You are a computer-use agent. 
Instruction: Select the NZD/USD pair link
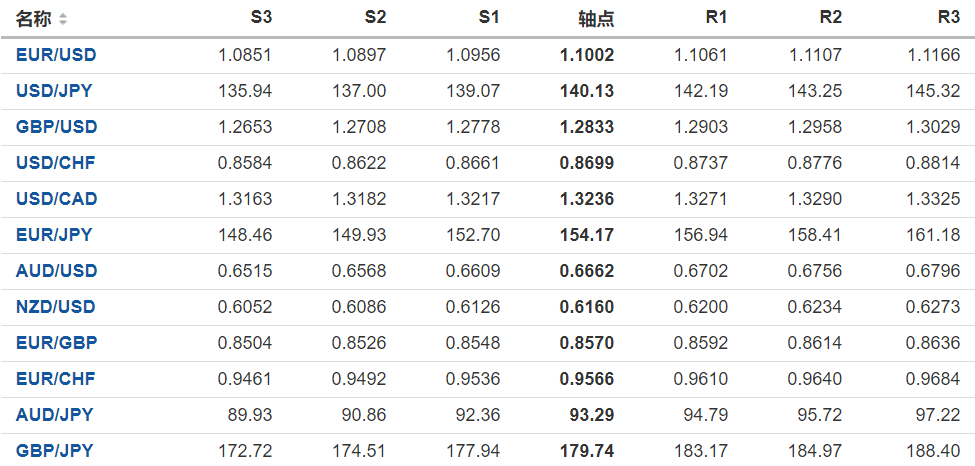click(56, 307)
